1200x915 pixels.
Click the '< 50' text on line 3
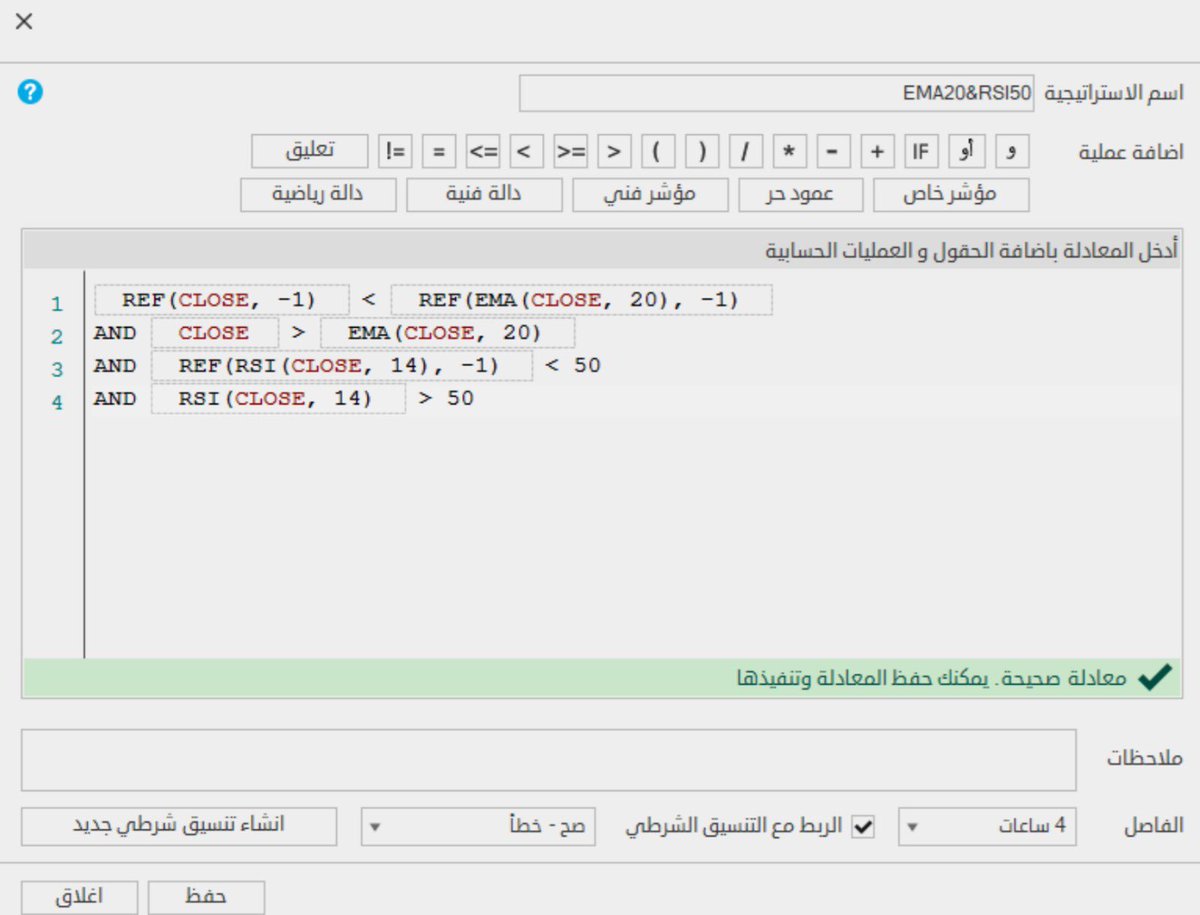click(x=572, y=366)
